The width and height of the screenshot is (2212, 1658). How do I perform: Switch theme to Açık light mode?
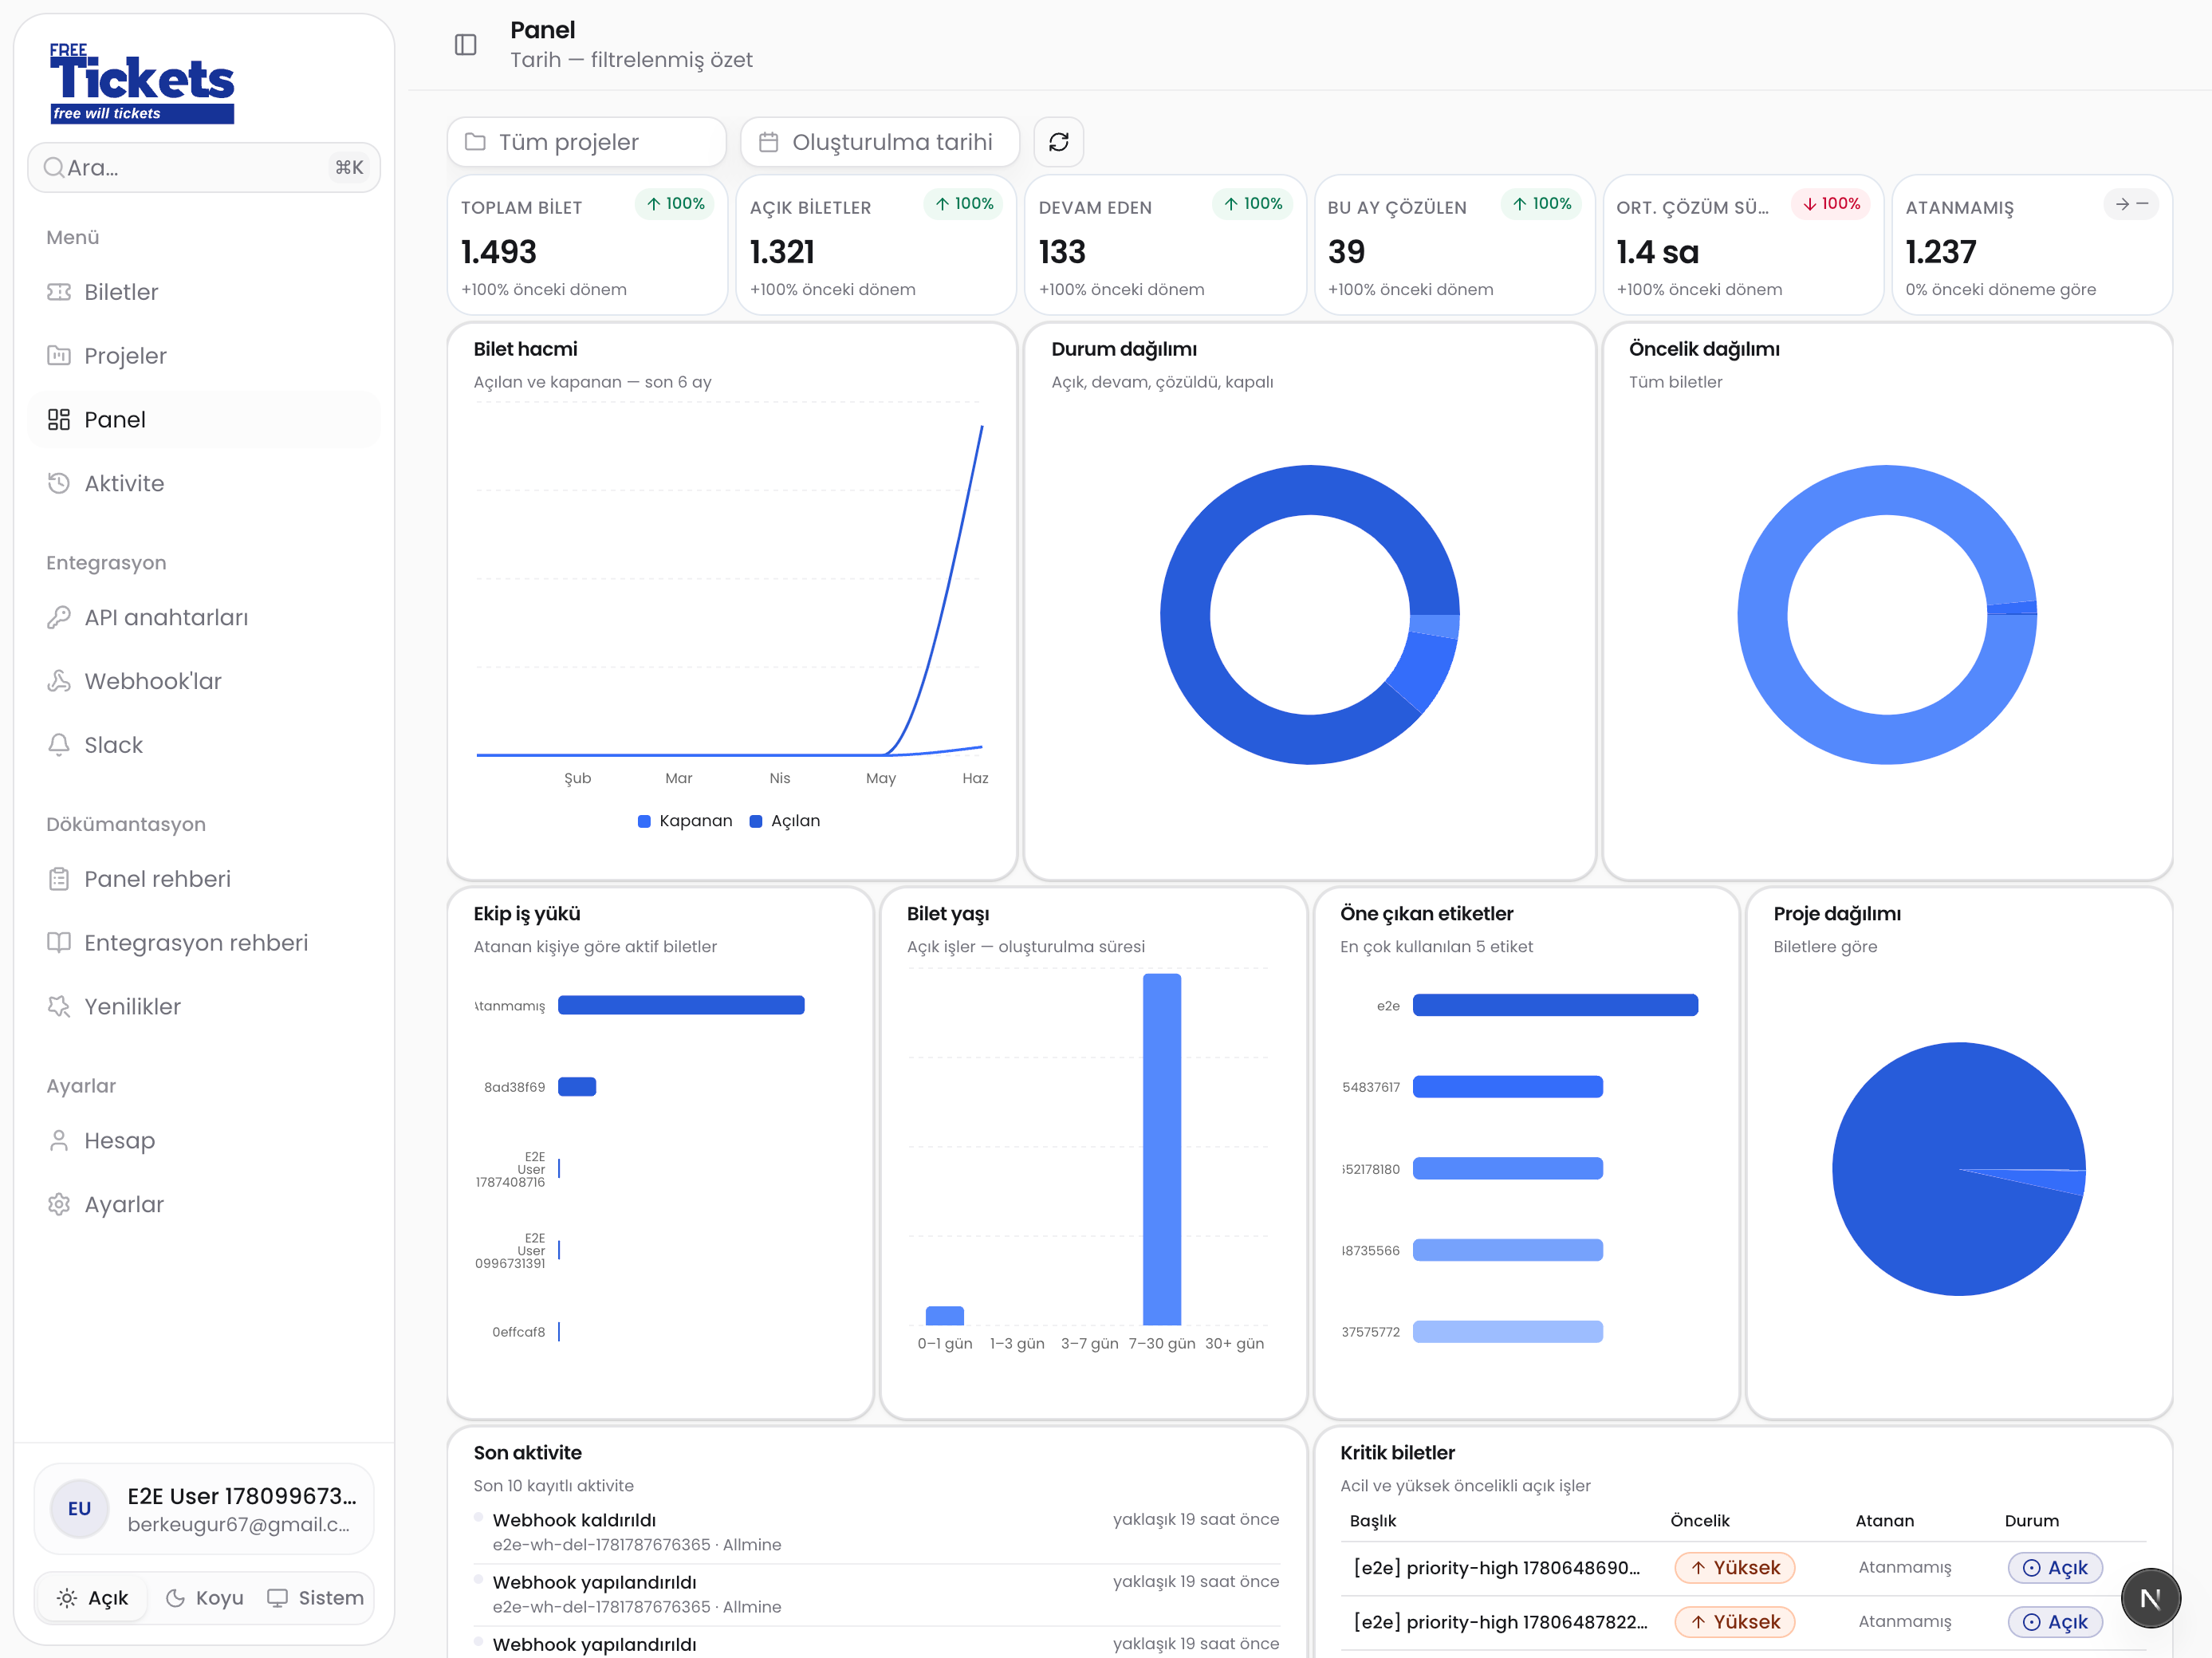point(92,1598)
